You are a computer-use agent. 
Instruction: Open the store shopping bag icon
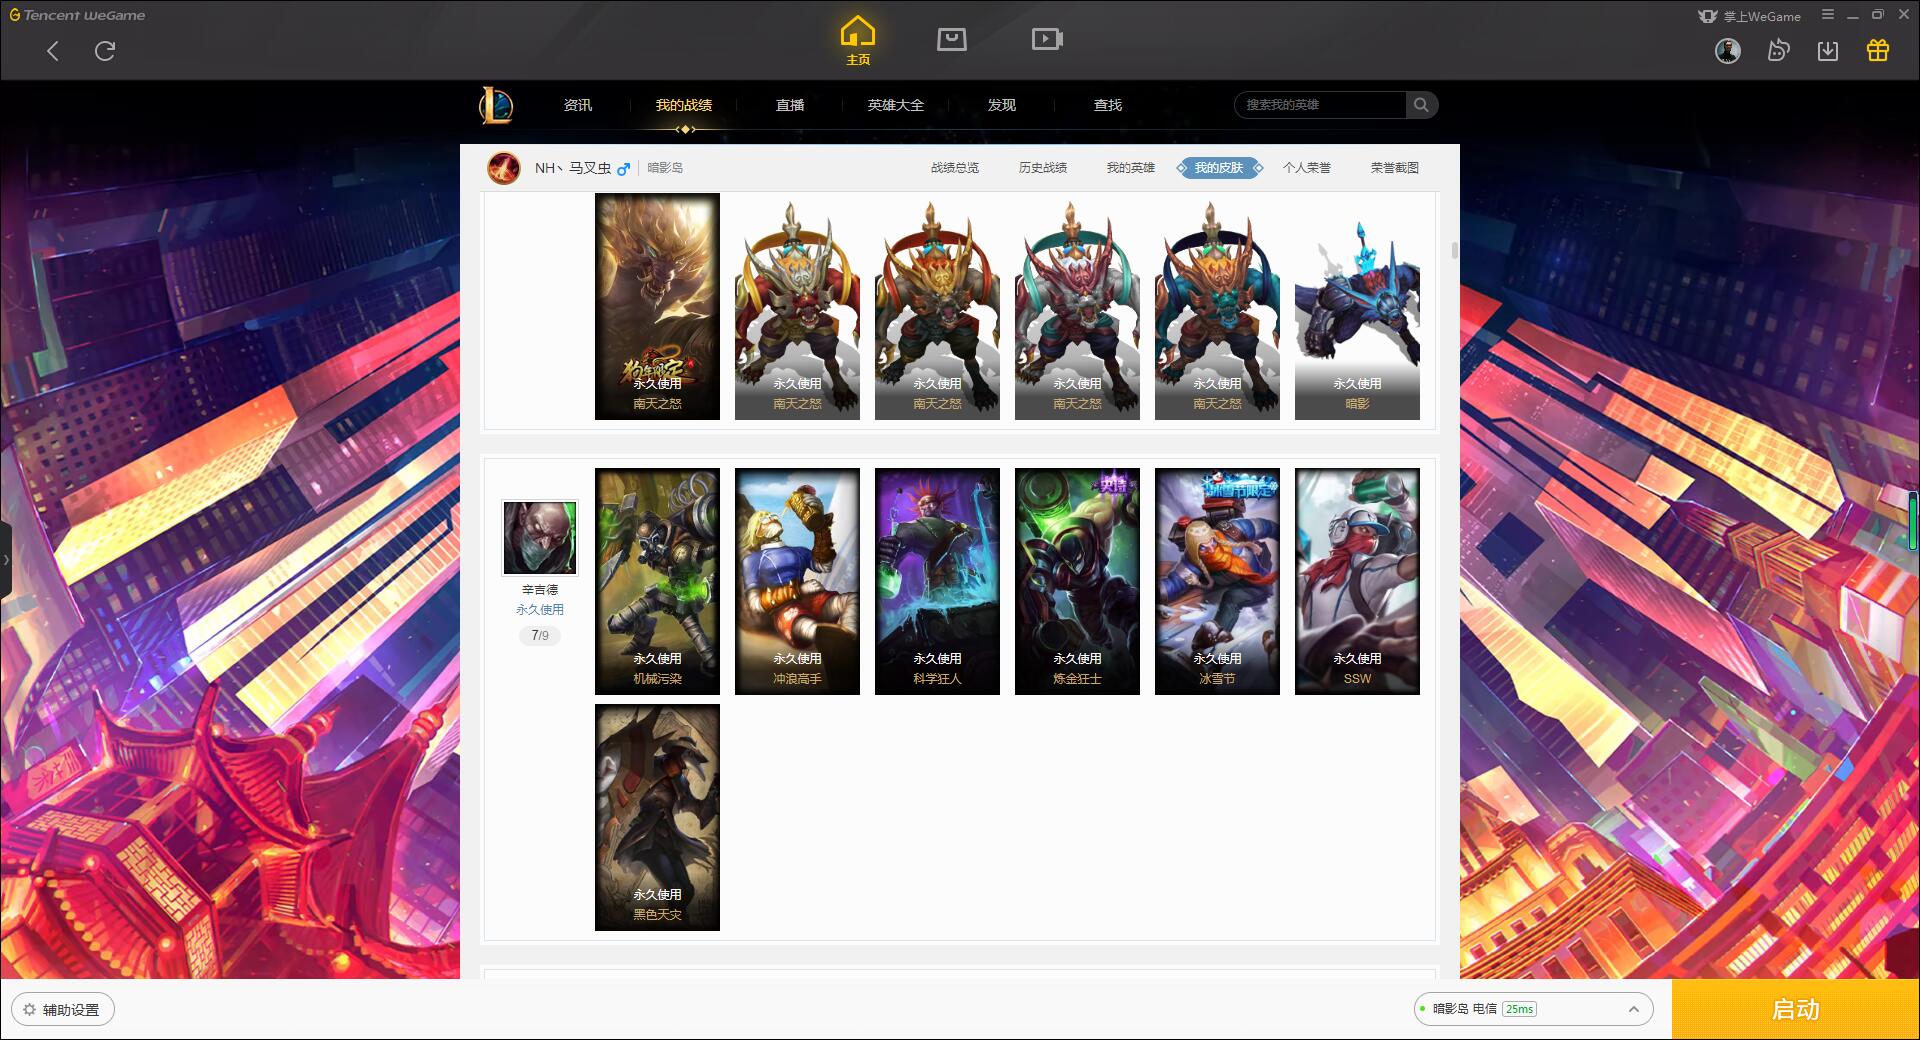(x=952, y=40)
